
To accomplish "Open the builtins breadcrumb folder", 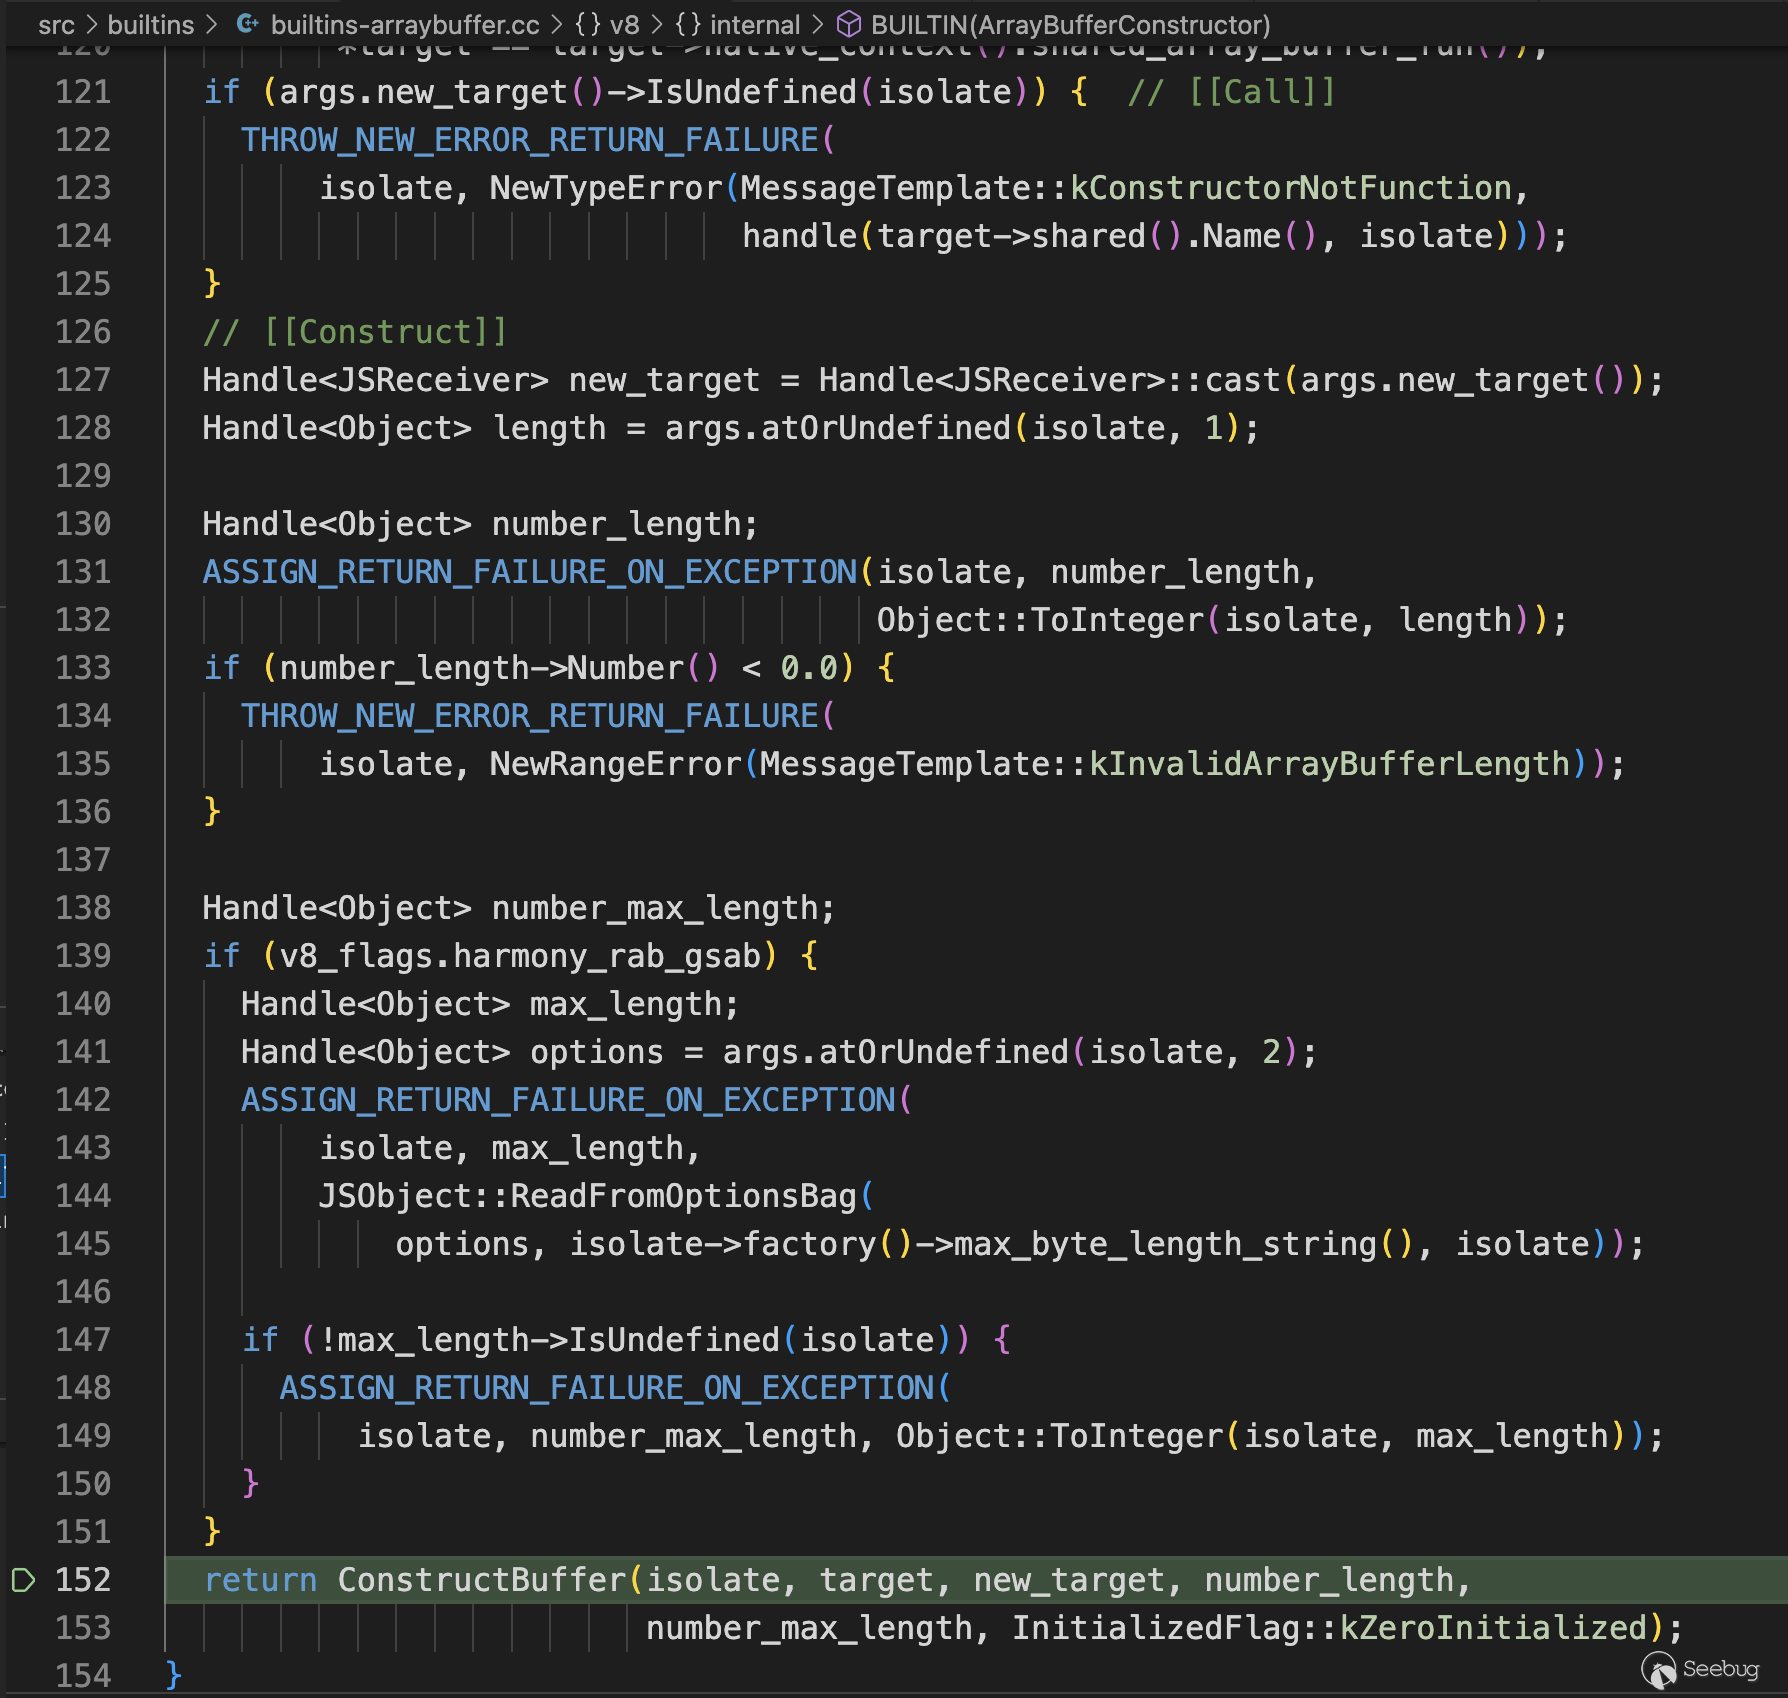I will tap(150, 24).
